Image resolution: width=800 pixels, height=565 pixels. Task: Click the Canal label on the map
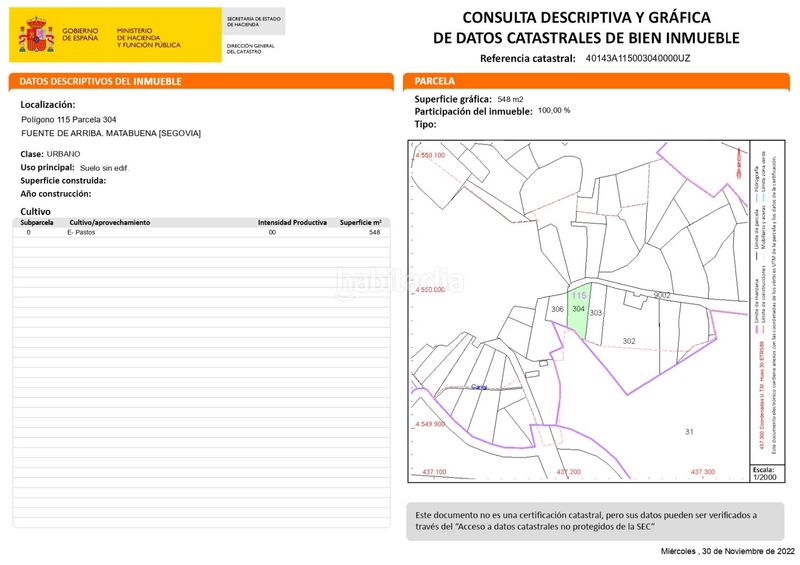click(x=479, y=387)
